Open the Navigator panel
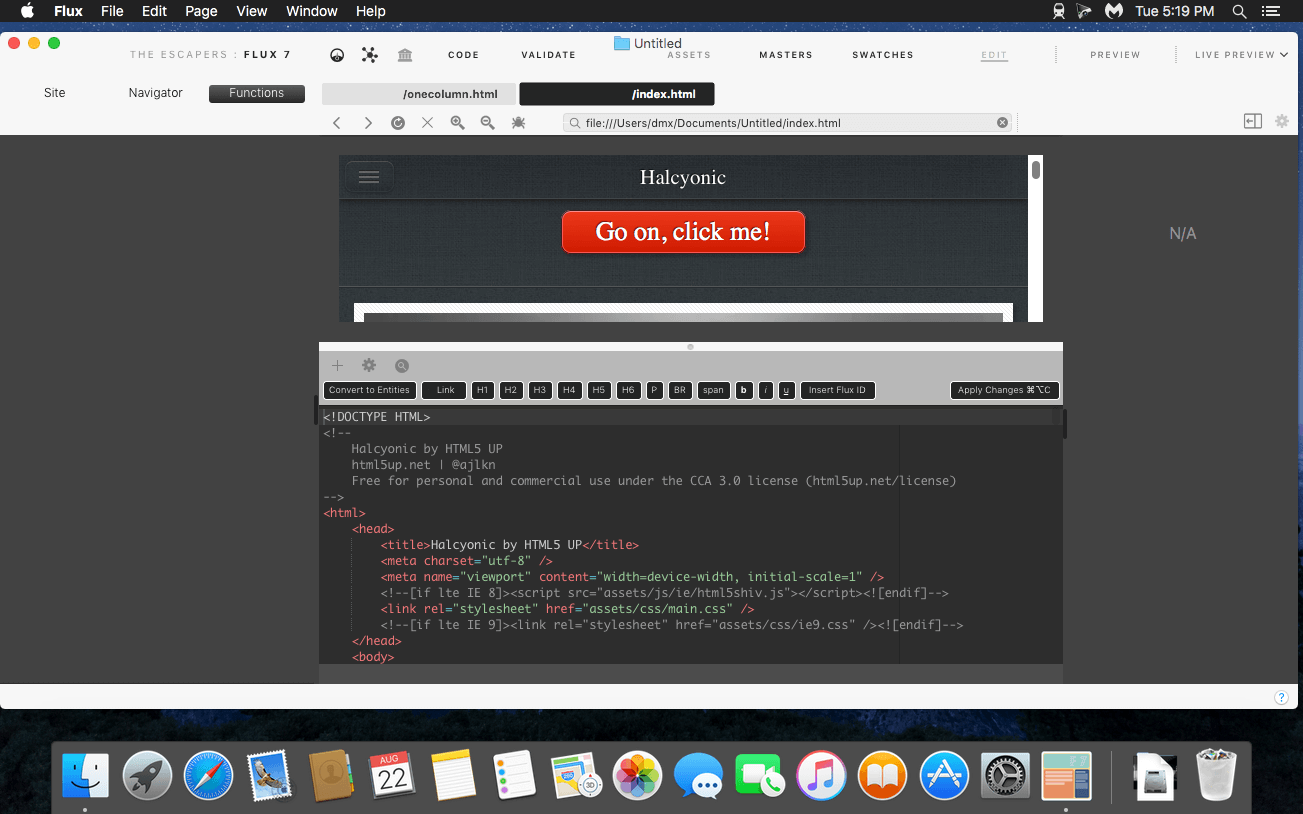Viewport: 1303px width, 814px height. pyautogui.click(x=156, y=93)
